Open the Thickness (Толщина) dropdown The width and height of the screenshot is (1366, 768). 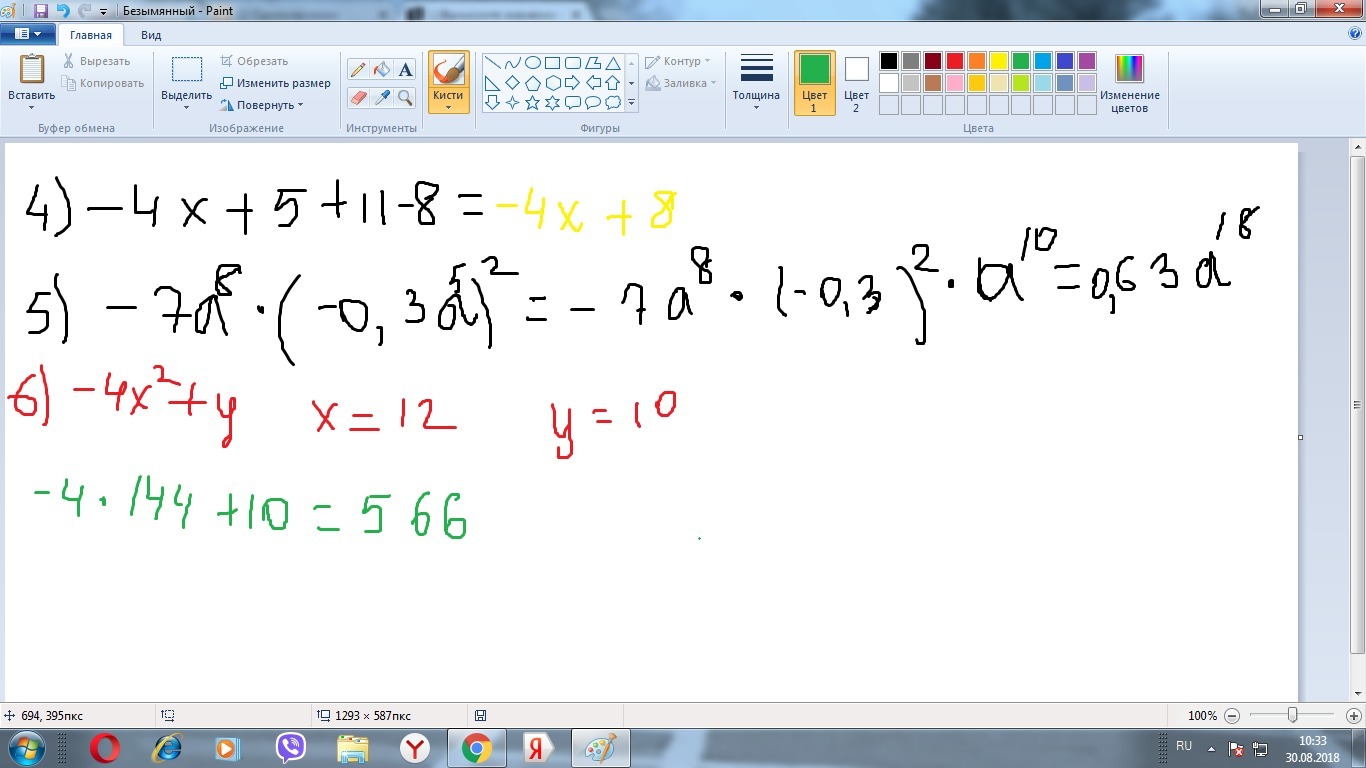pos(756,83)
